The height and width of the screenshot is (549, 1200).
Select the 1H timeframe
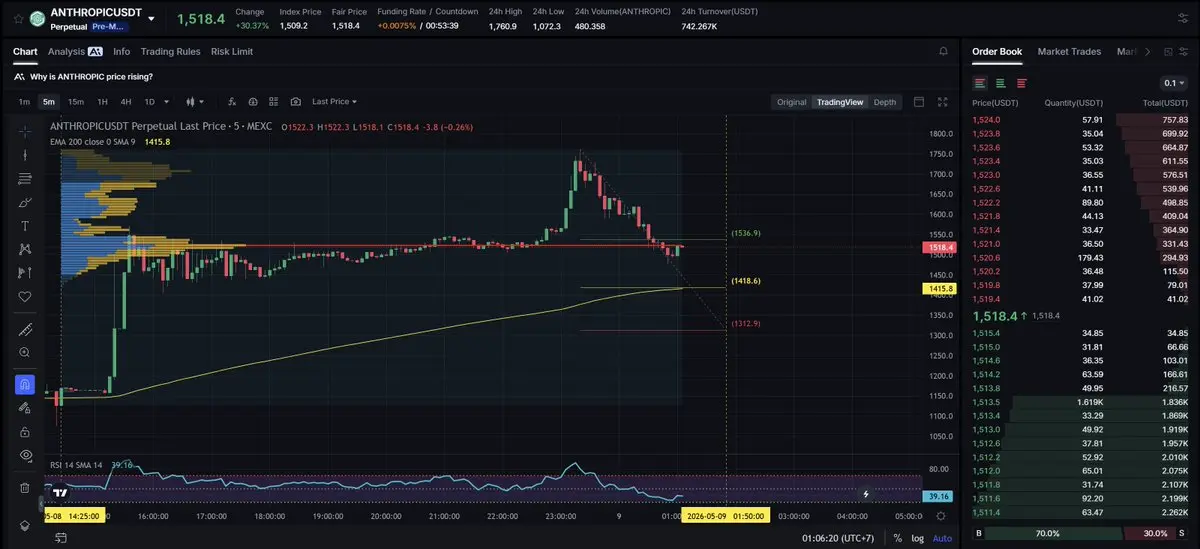click(x=102, y=101)
